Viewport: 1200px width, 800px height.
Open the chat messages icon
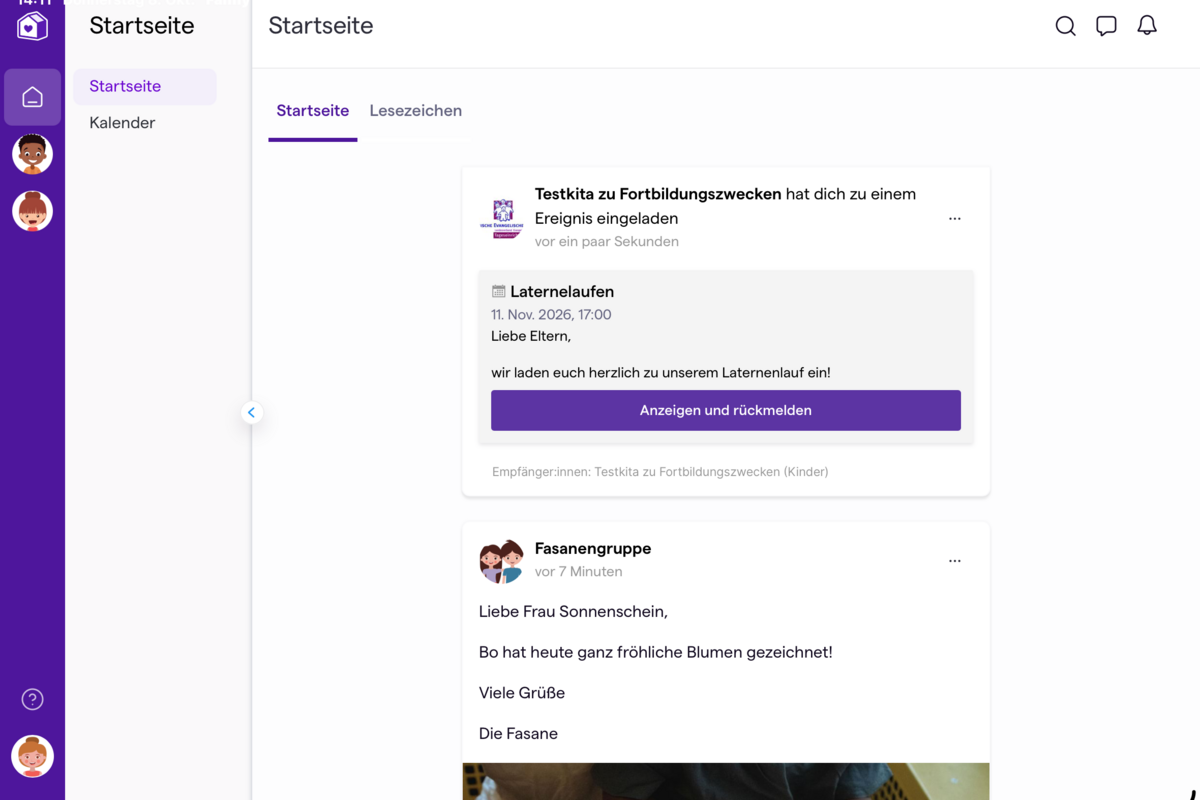(1106, 26)
